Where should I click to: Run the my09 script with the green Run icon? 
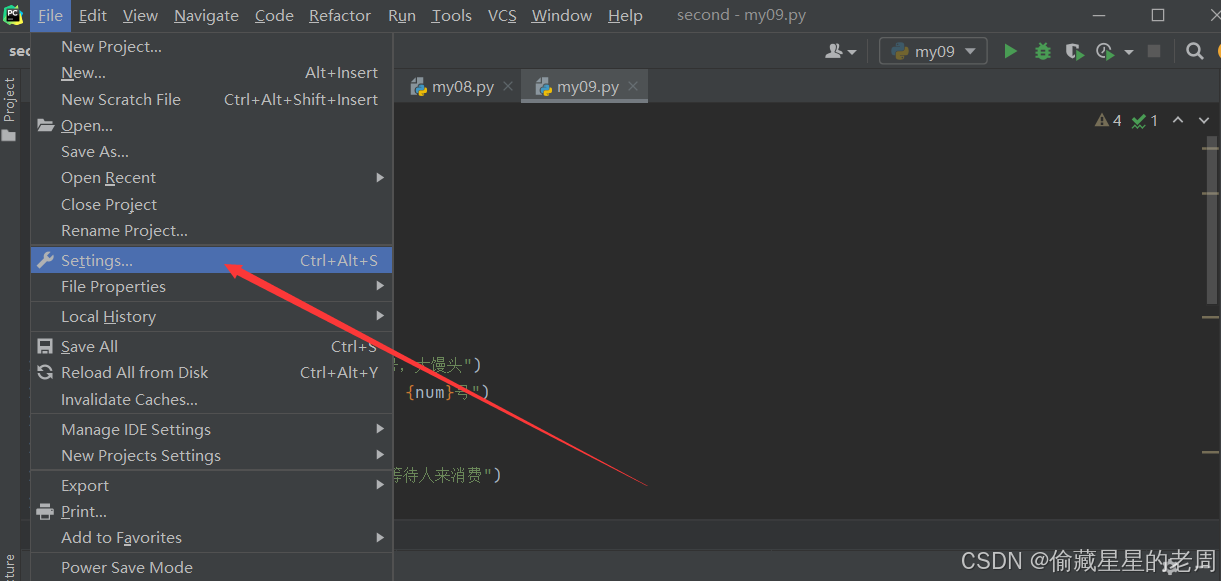[1010, 50]
